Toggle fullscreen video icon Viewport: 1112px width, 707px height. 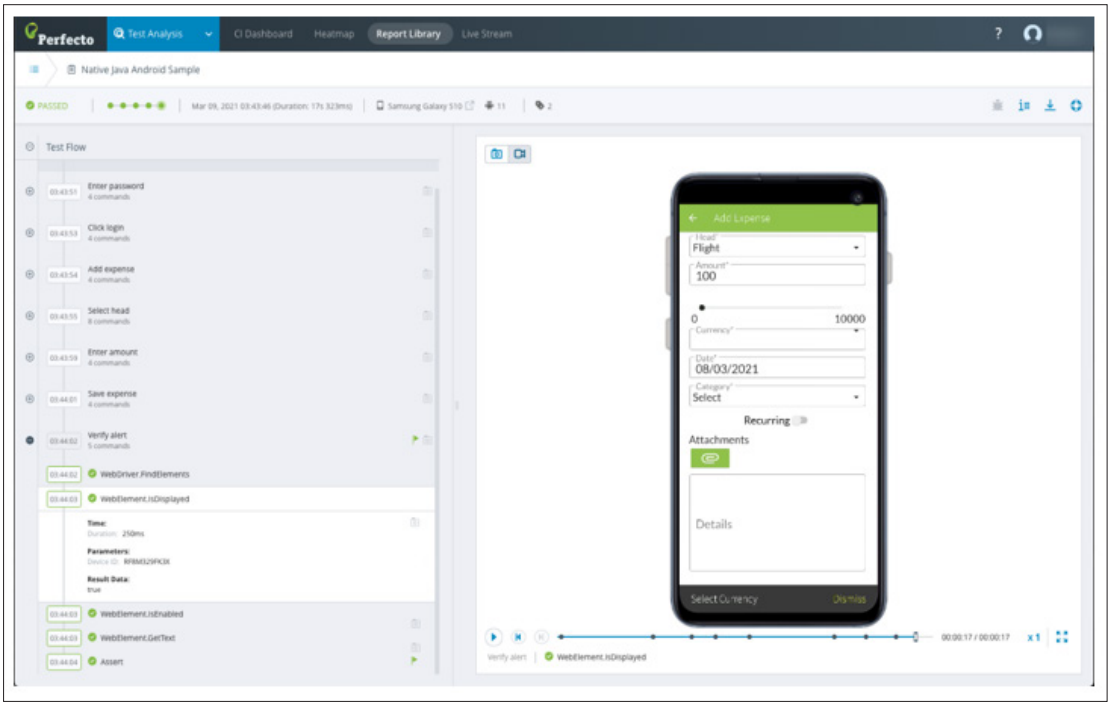pyautogui.click(x=1062, y=637)
